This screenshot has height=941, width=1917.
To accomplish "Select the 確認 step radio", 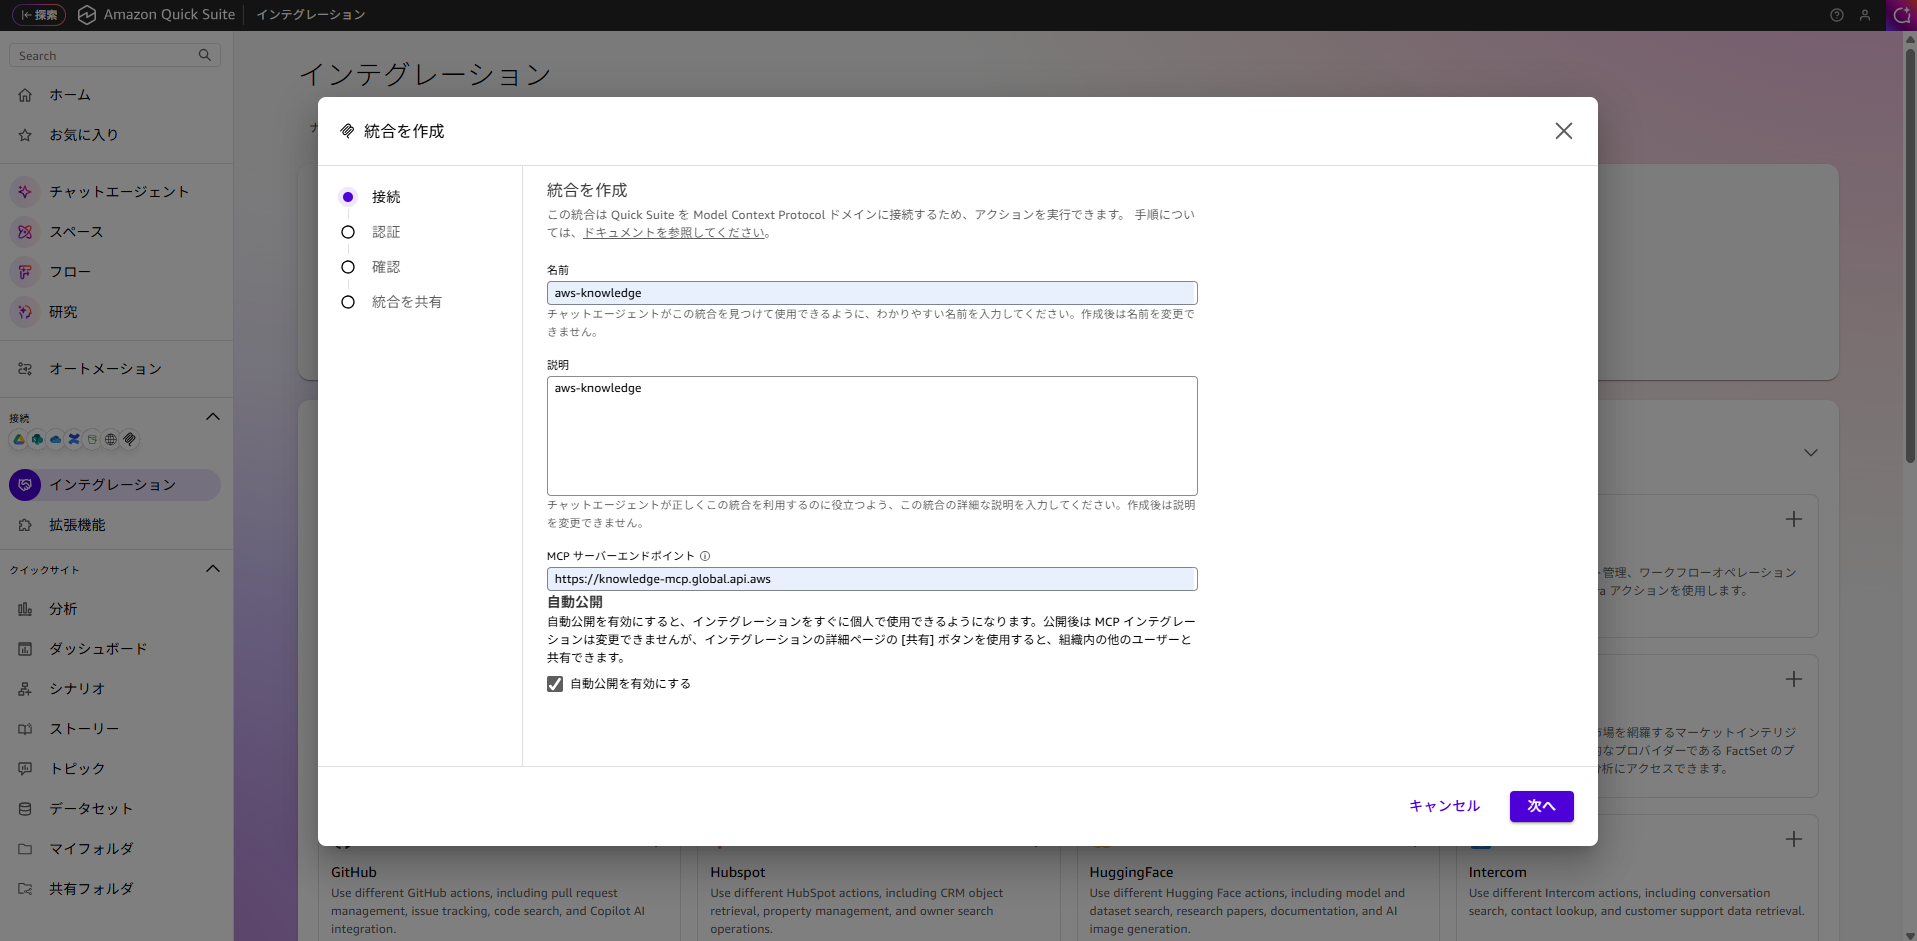I will tap(348, 267).
